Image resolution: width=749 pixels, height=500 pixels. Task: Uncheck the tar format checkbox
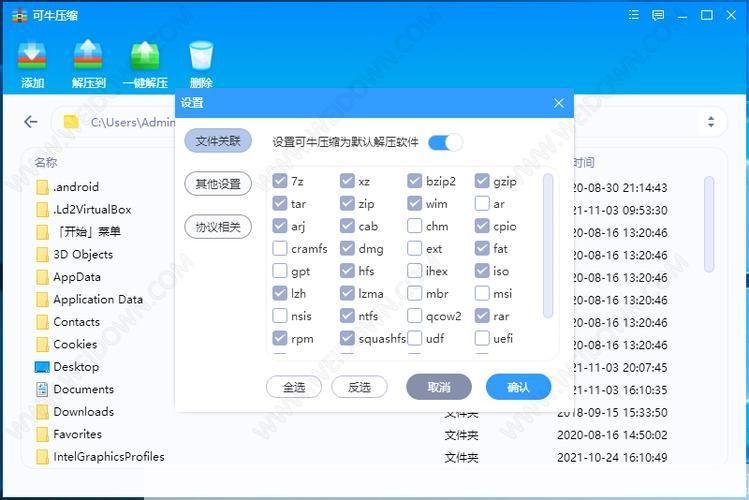[x=279, y=203]
